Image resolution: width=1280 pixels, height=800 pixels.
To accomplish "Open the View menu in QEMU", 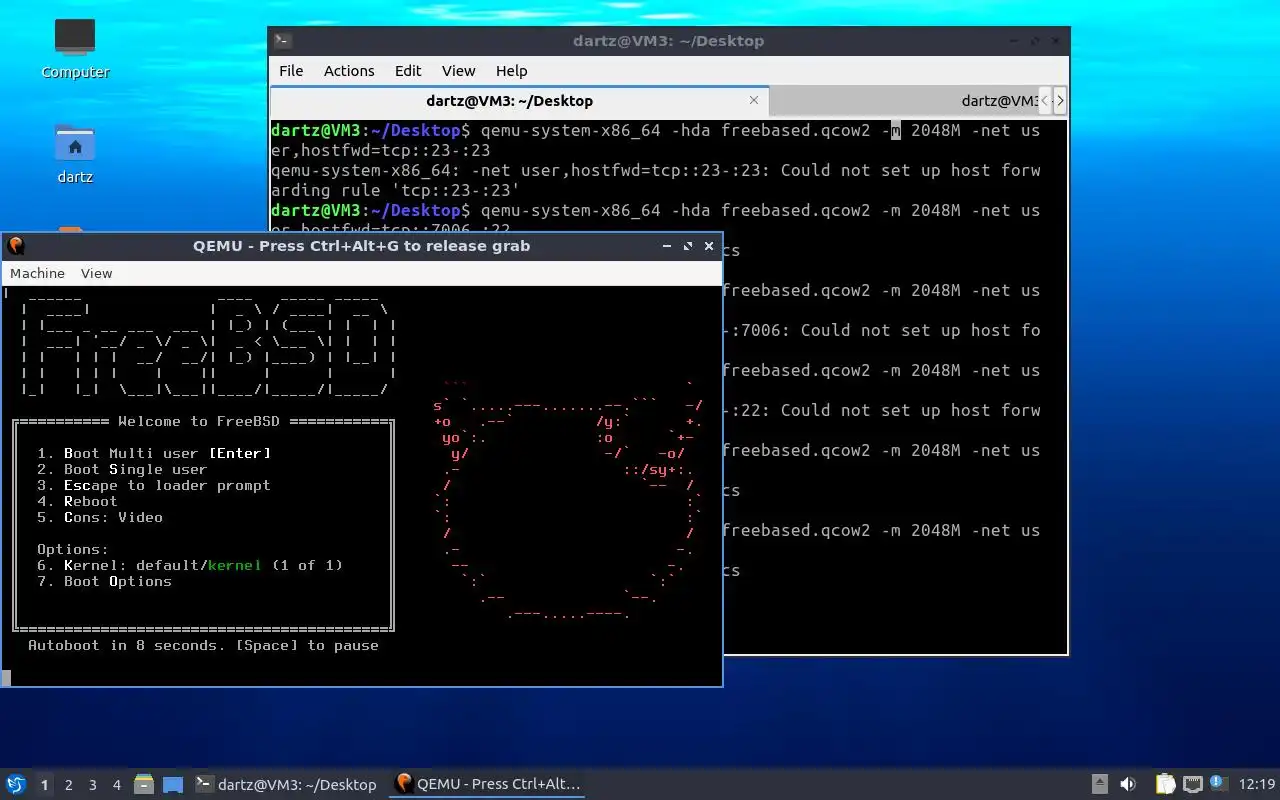I will [x=96, y=273].
